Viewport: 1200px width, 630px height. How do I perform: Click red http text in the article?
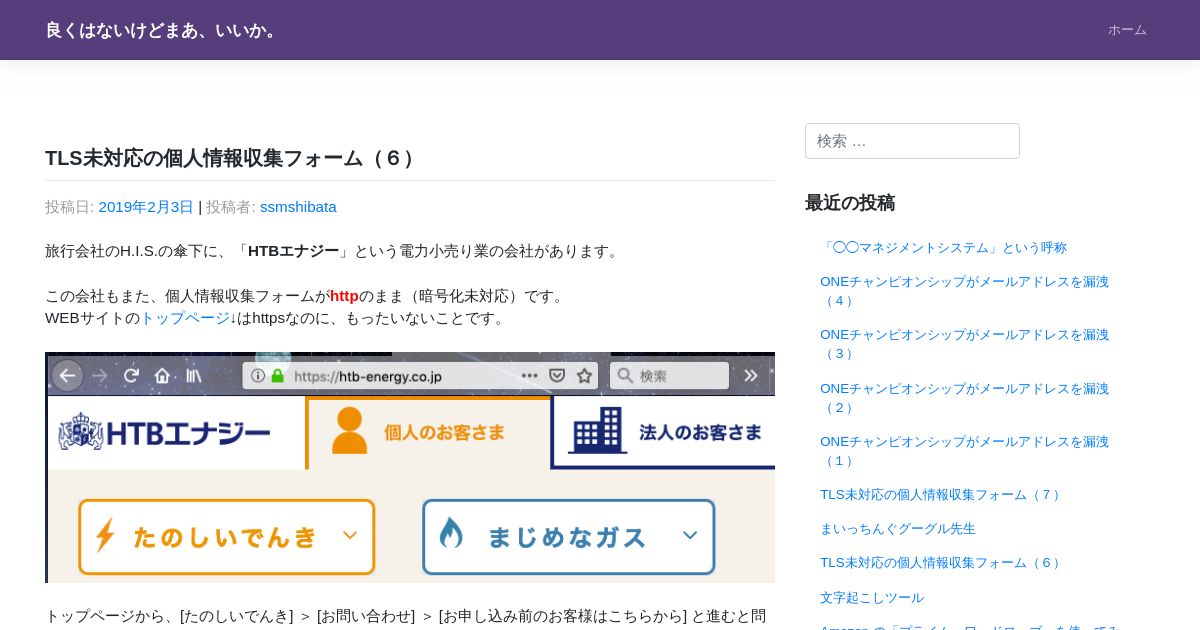tap(344, 296)
